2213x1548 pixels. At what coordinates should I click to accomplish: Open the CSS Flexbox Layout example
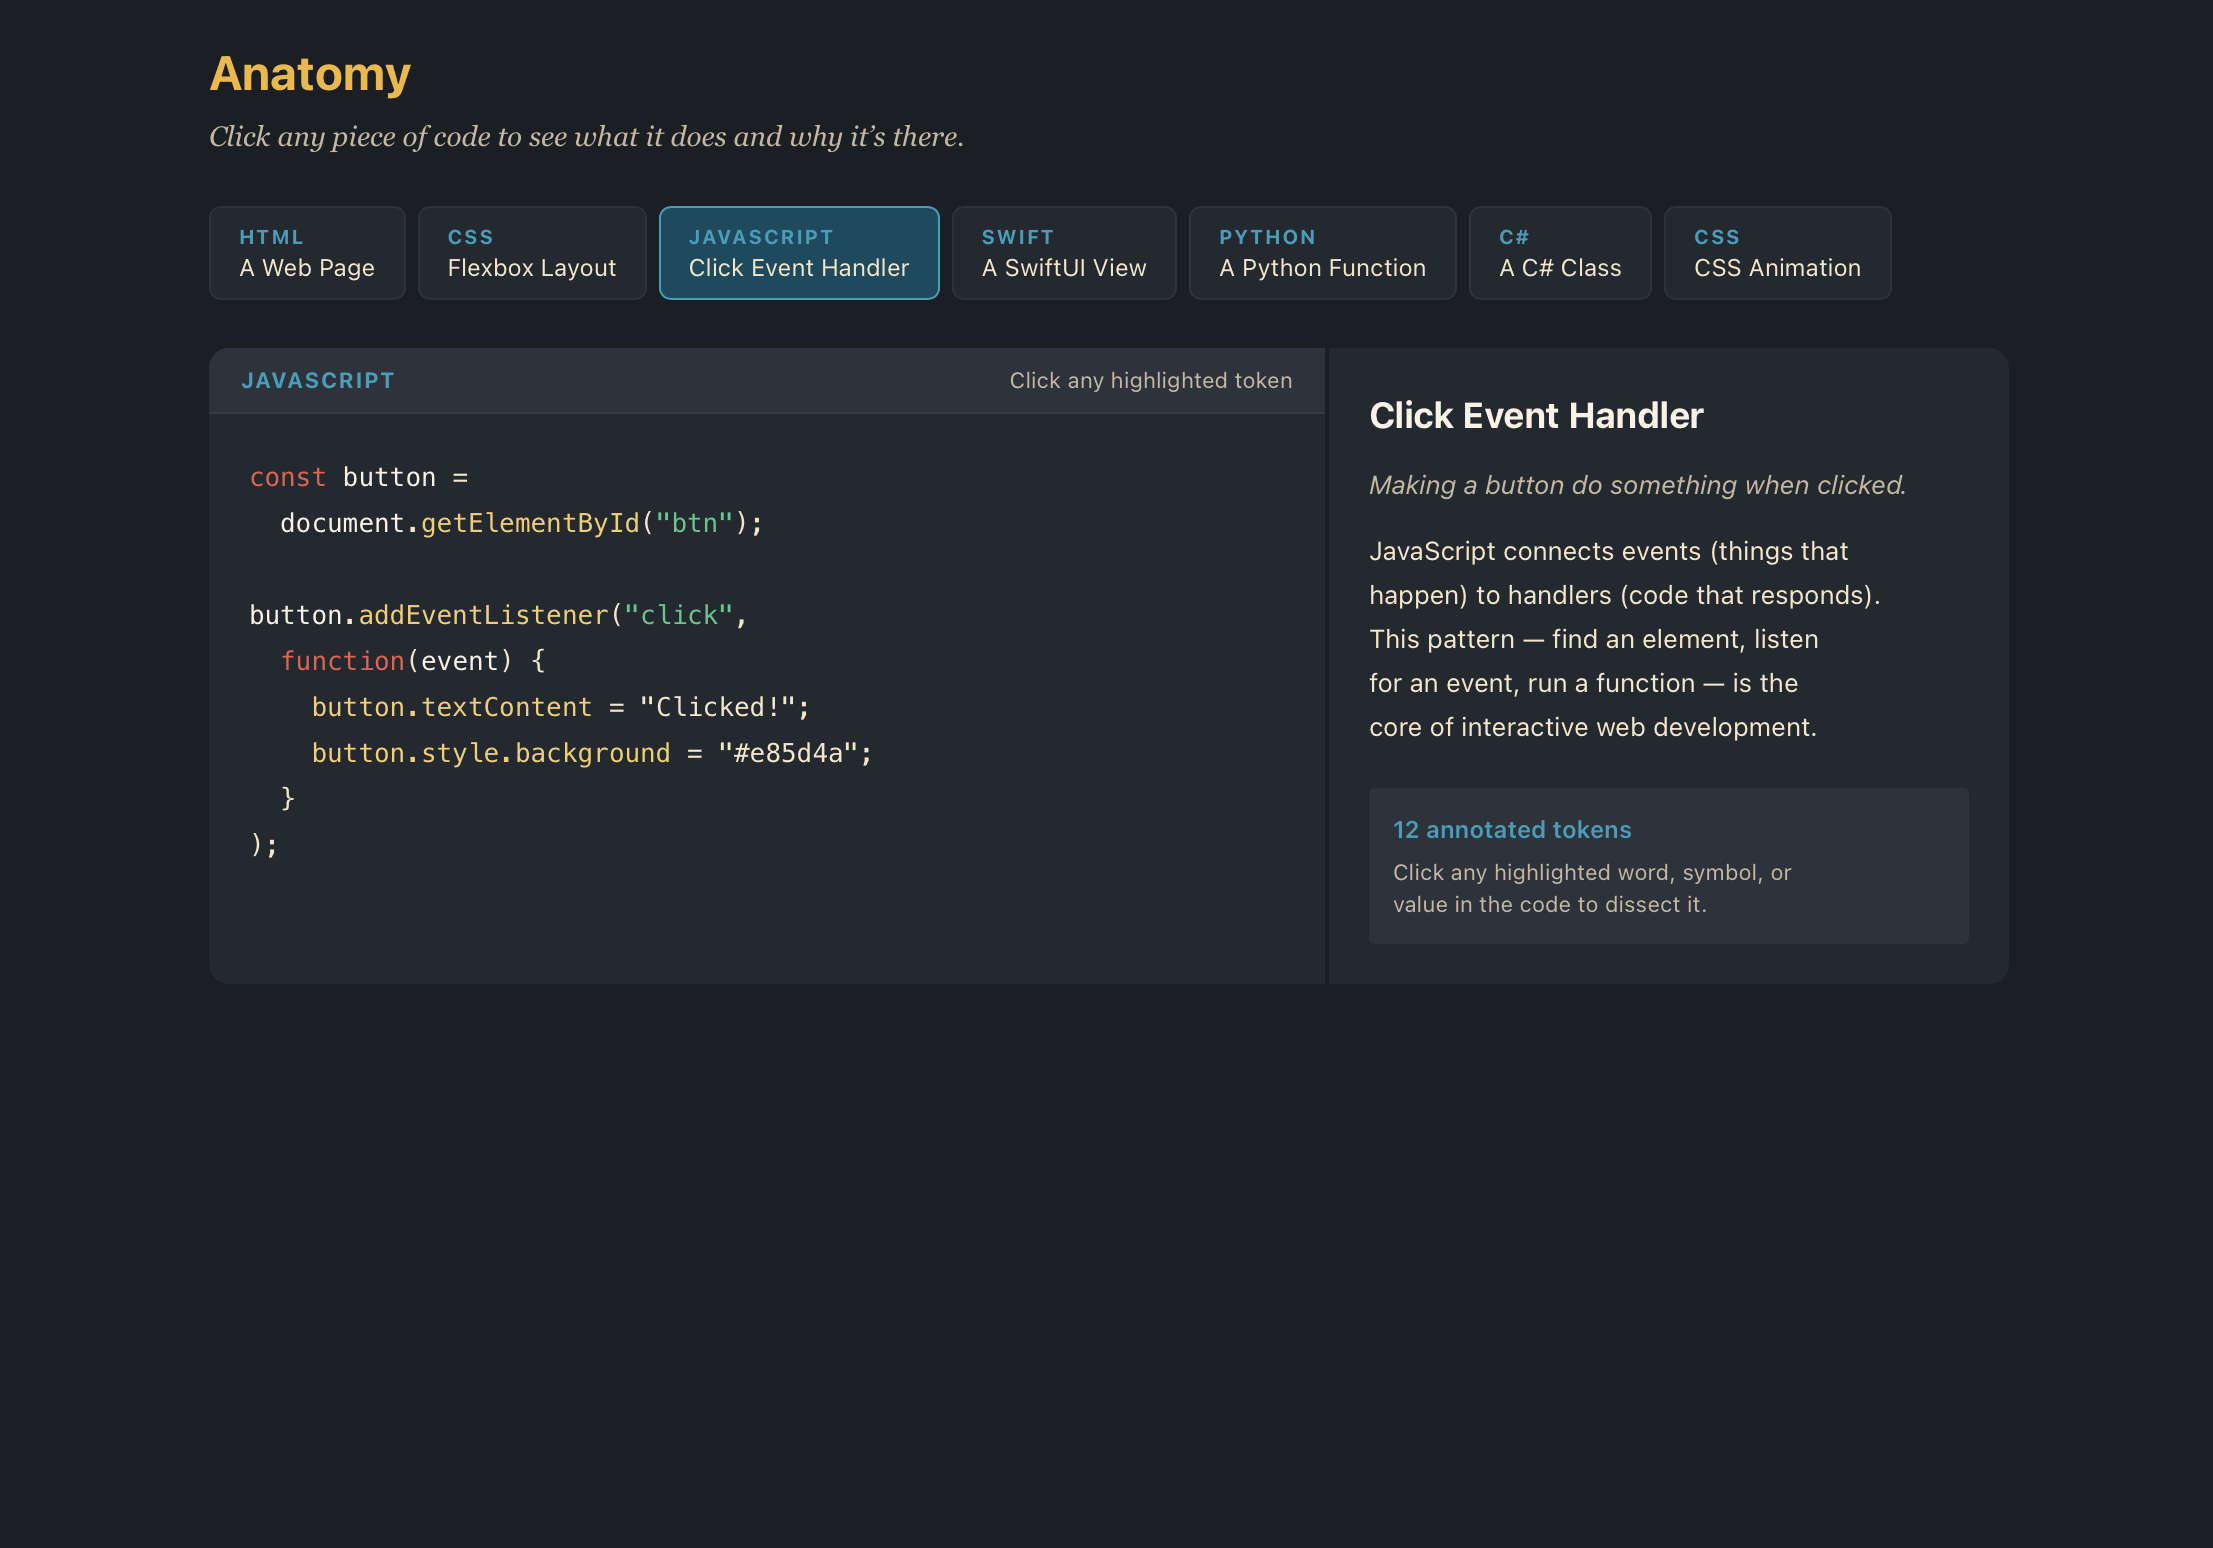coord(531,253)
